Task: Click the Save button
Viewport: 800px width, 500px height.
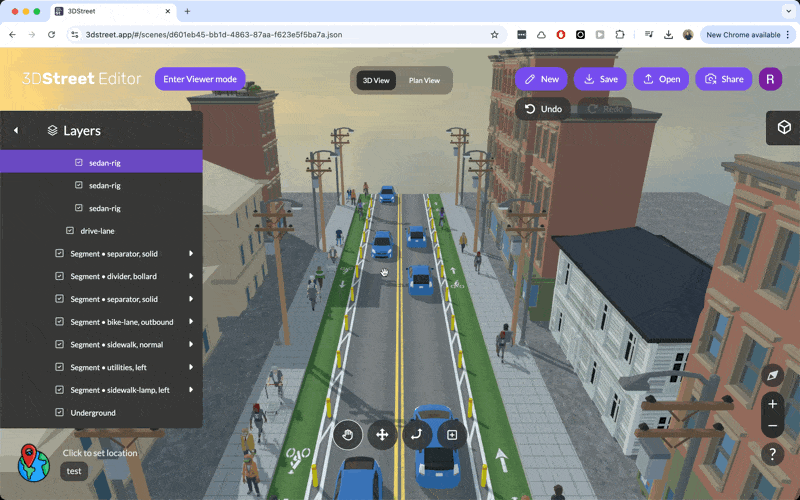Action: (x=600, y=79)
